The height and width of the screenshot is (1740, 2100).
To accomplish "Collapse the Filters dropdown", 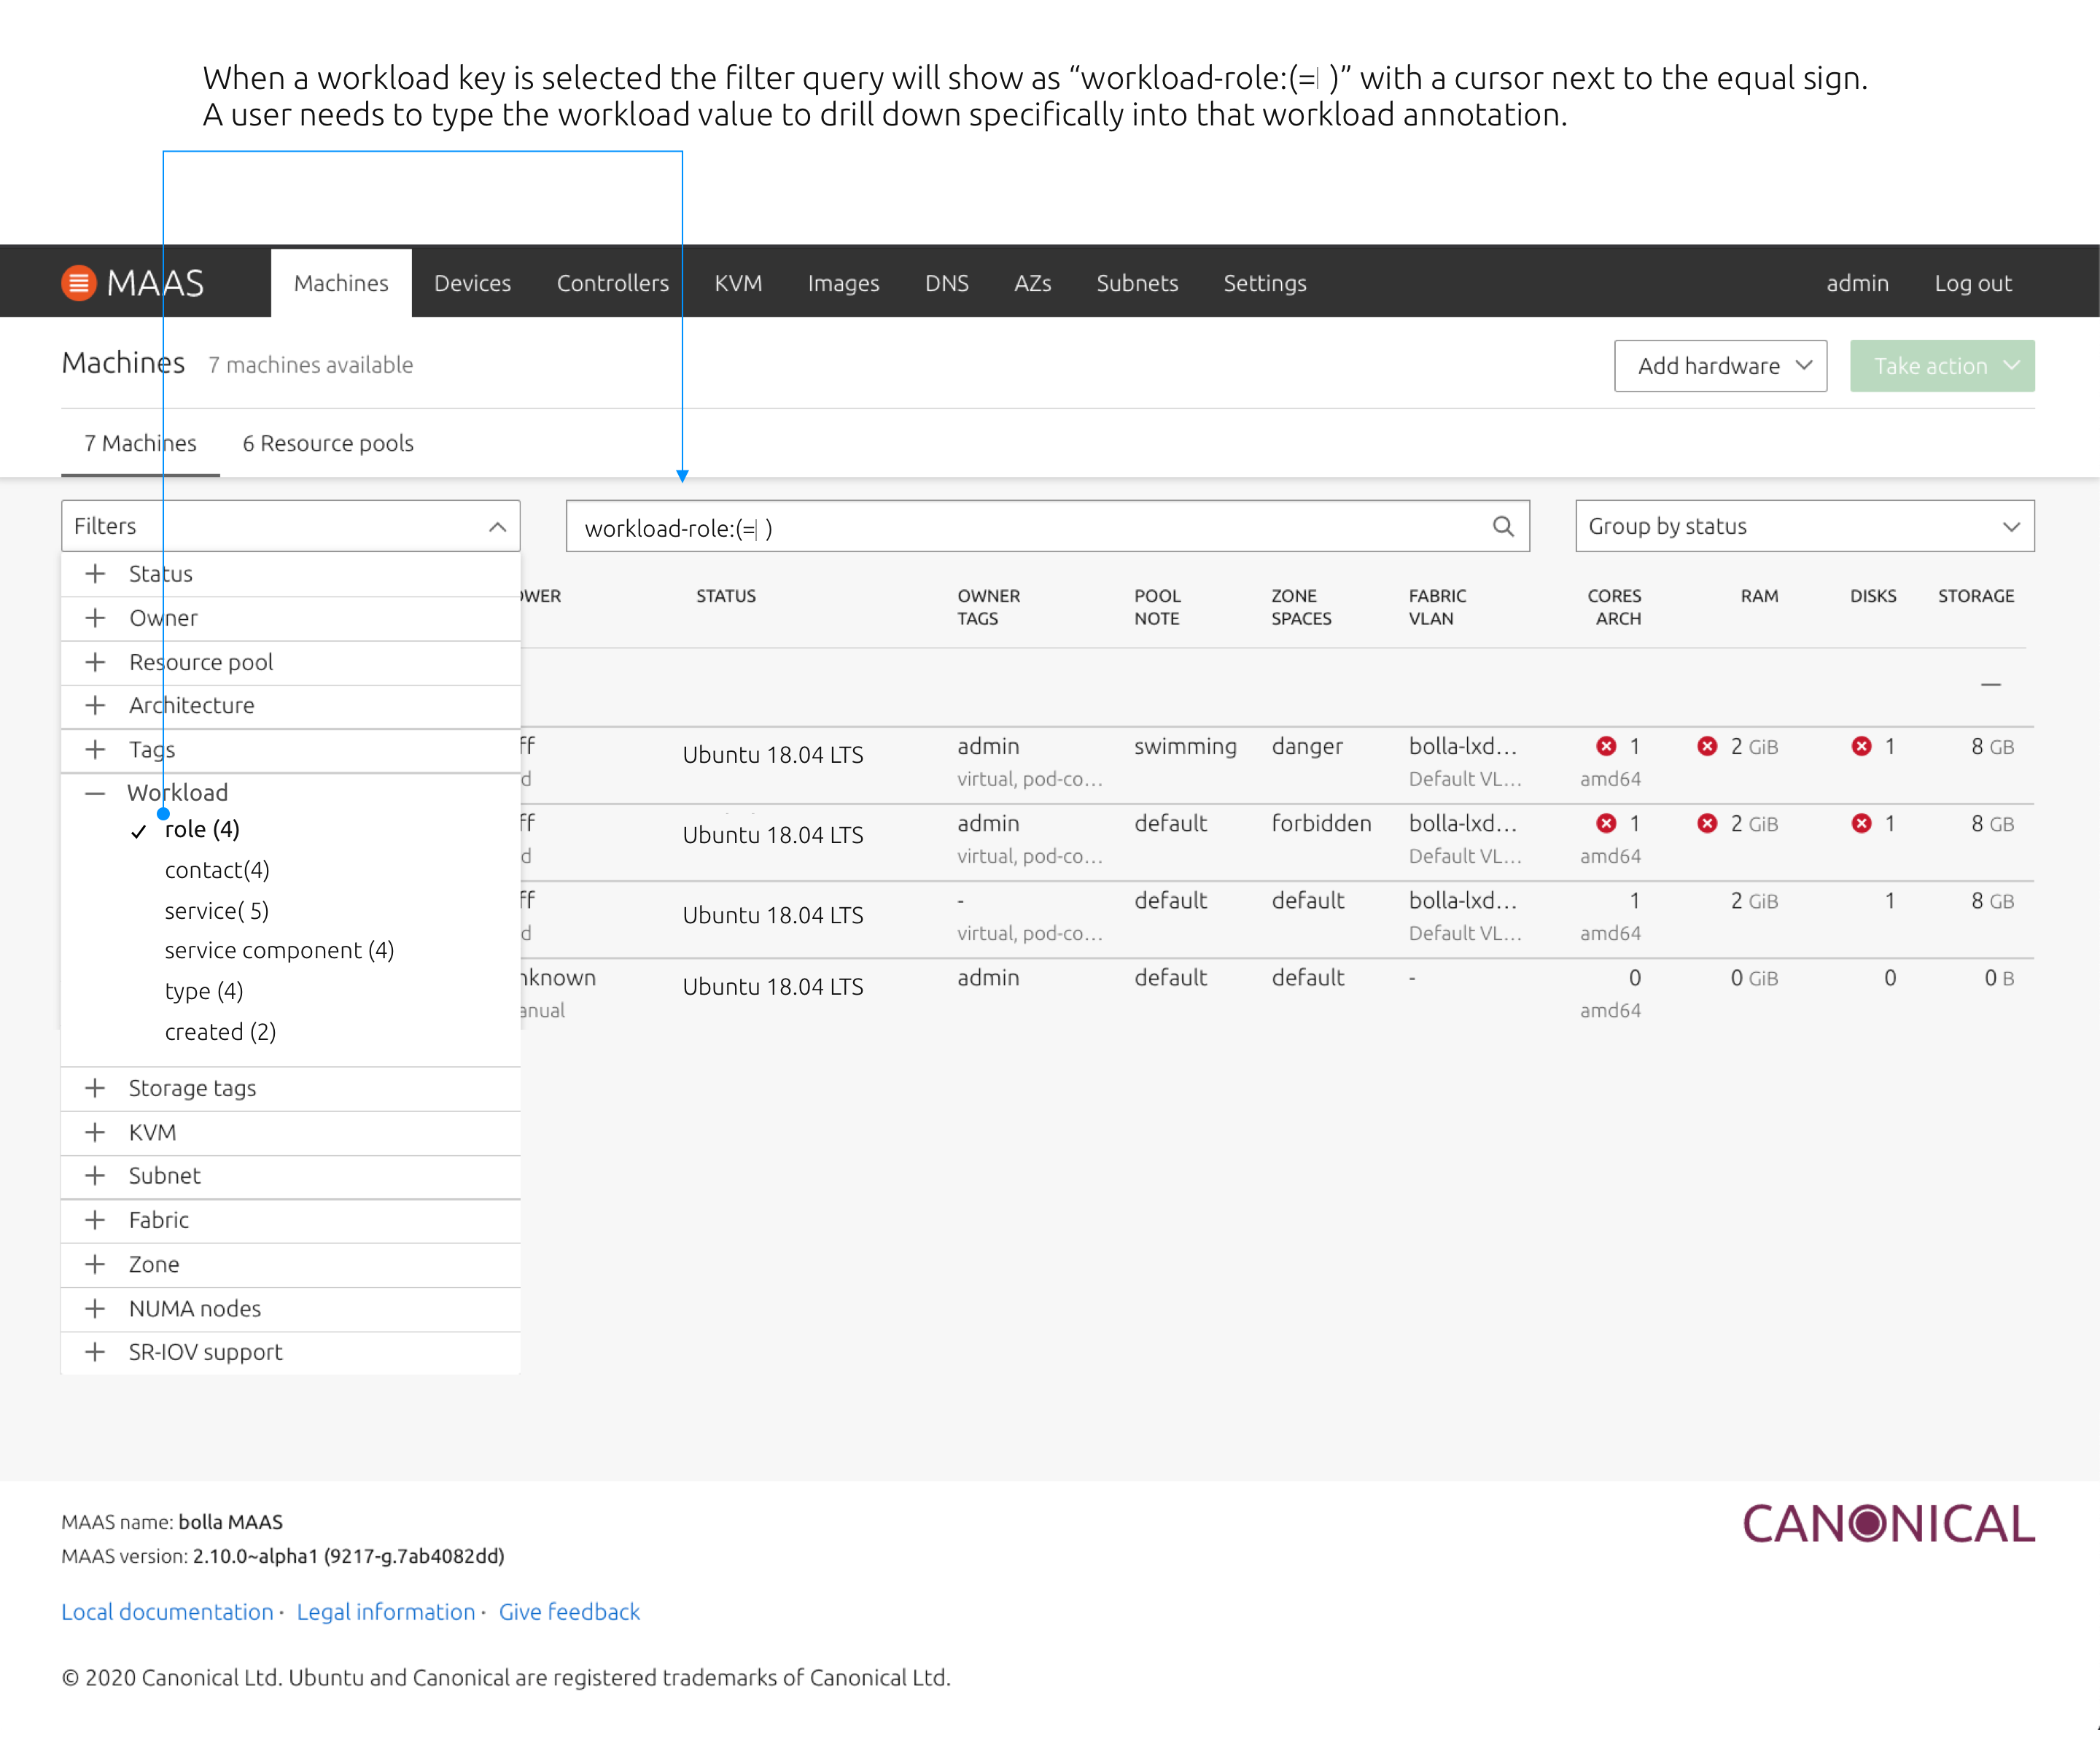I will 497,527.
